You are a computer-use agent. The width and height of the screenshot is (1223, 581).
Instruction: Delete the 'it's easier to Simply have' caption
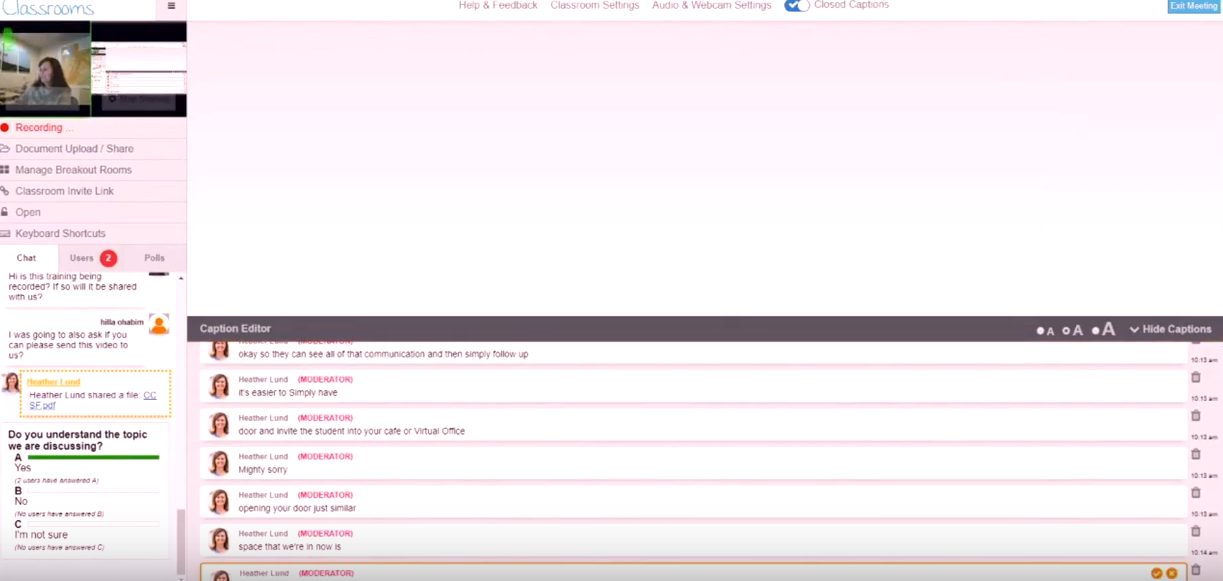point(1195,377)
